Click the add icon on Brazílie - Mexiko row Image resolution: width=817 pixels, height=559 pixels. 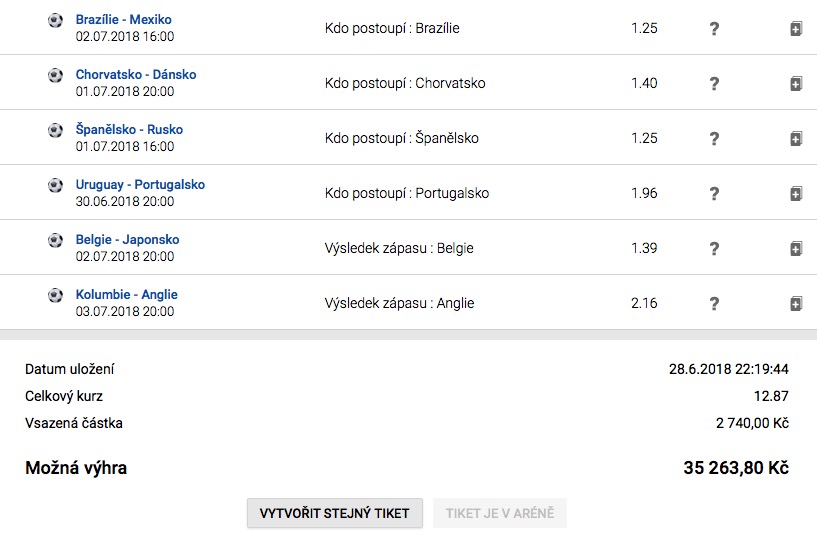[x=796, y=29]
